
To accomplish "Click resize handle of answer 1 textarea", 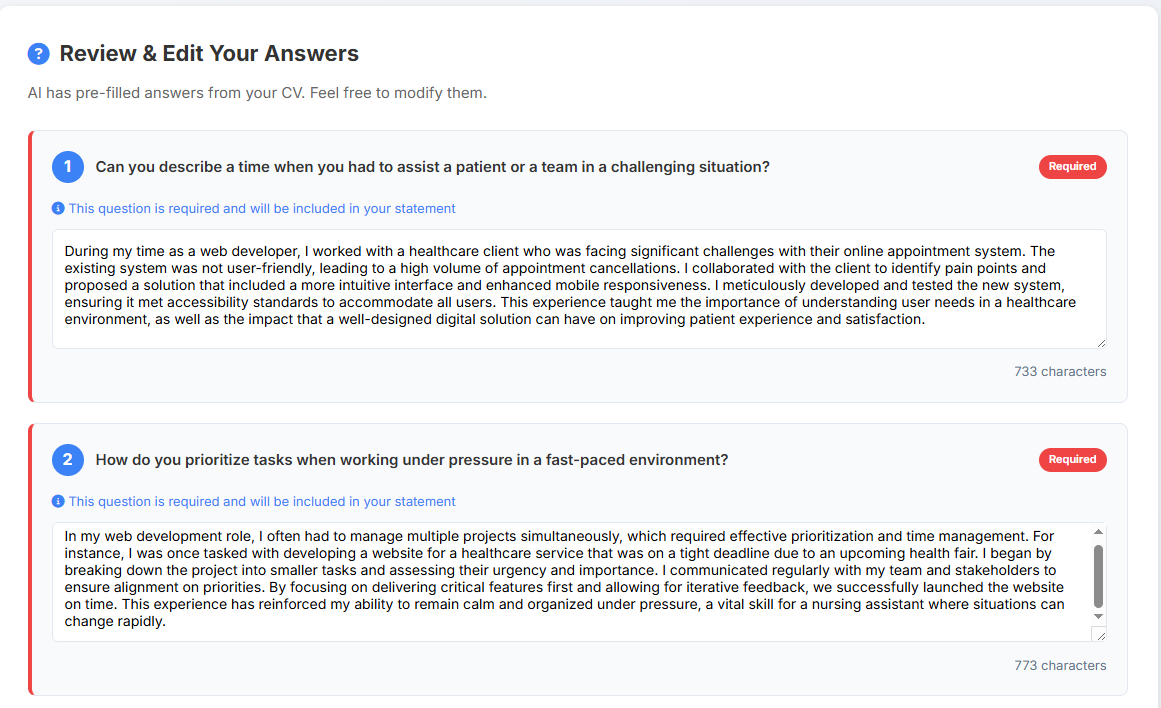I will pos(1101,343).
